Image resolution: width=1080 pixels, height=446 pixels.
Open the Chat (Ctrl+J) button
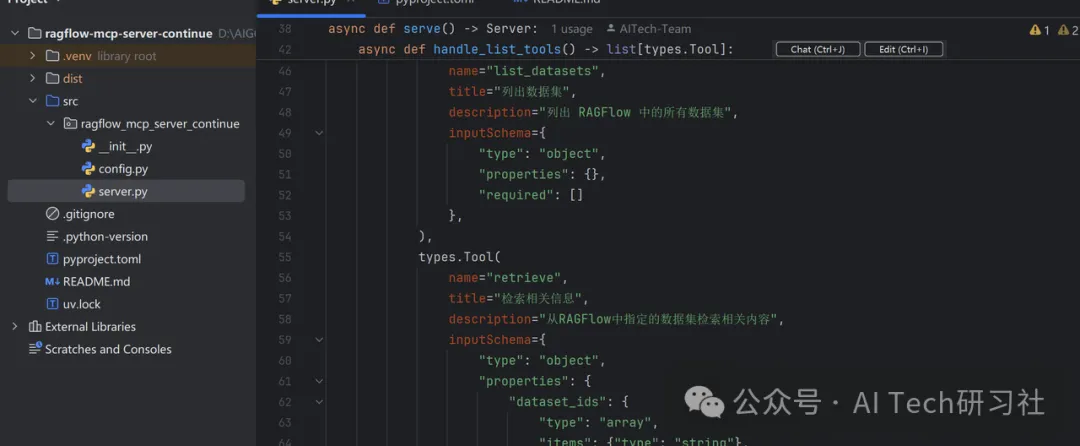818,50
